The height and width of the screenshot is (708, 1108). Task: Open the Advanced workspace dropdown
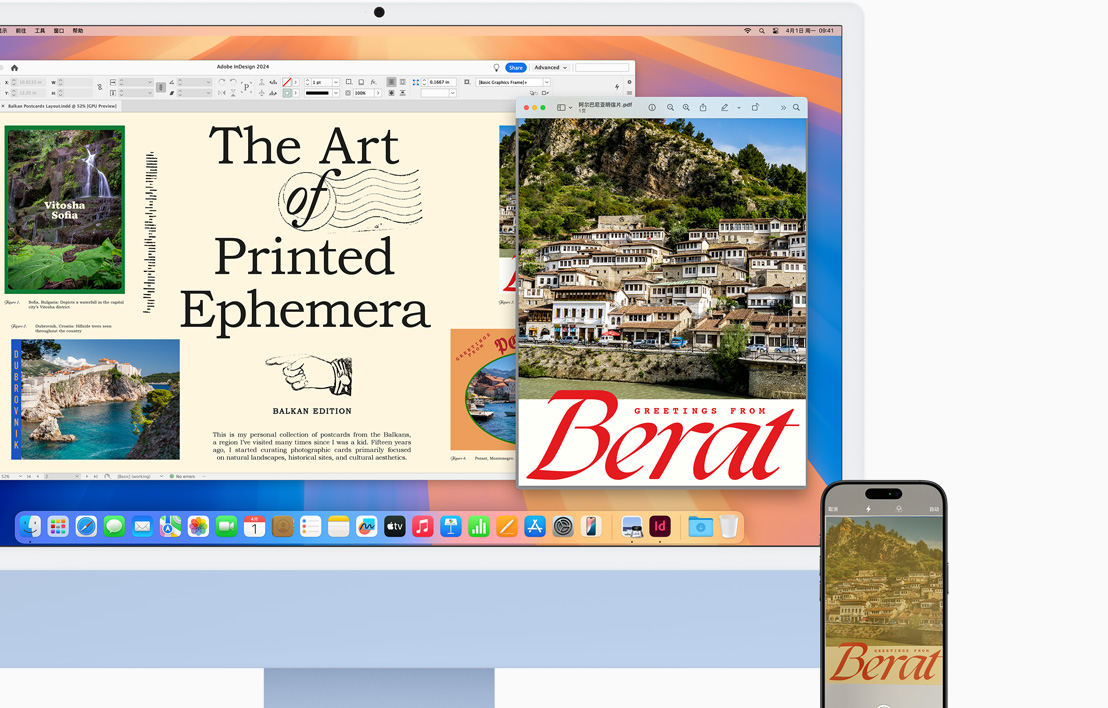coord(550,68)
